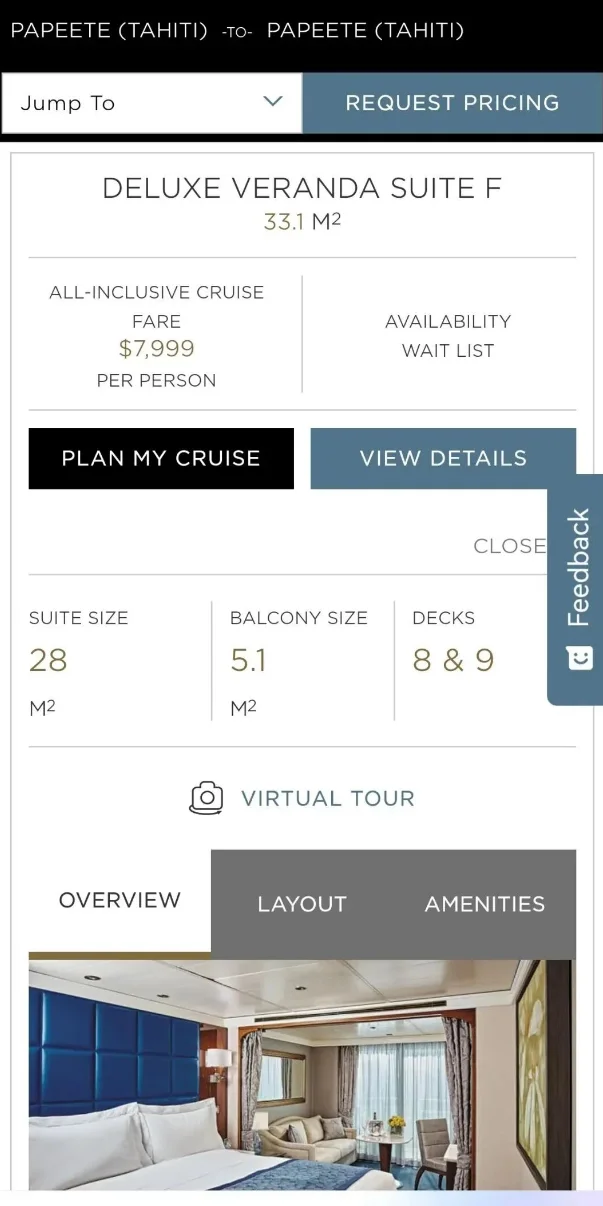603x1206 pixels.
Task: Click the Papeete (Tahiti) itinerary header
Action: tap(237, 30)
